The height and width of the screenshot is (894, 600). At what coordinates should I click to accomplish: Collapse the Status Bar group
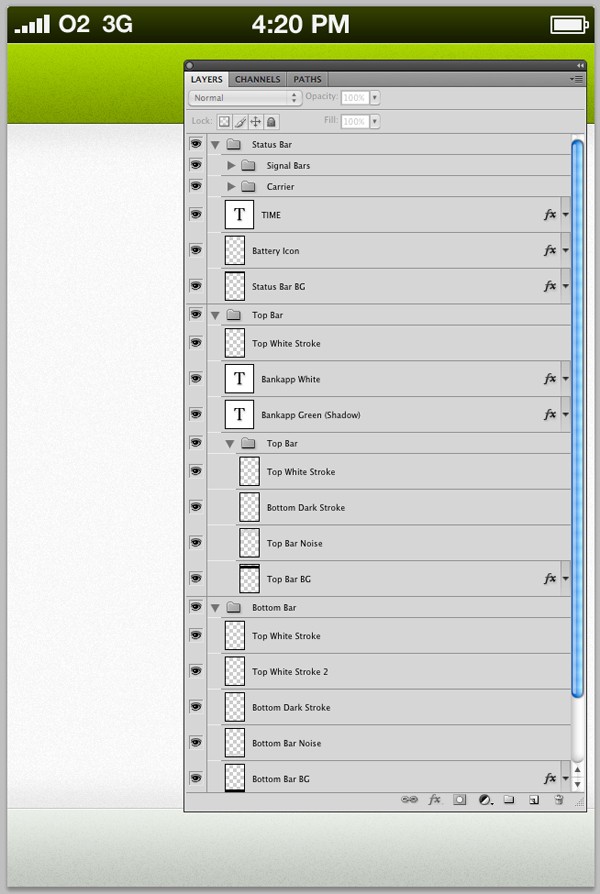coord(215,145)
